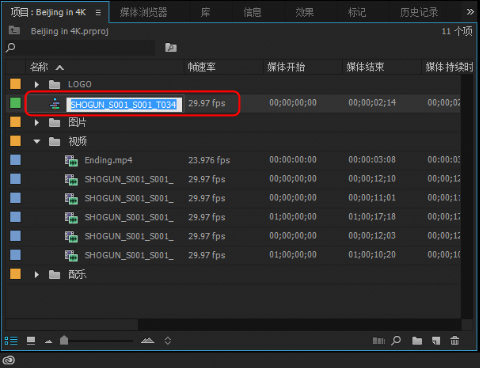Click clip icon of row ending 01;00;10;20
Image resolution: width=480 pixels, height=368 pixels.
tap(71, 256)
